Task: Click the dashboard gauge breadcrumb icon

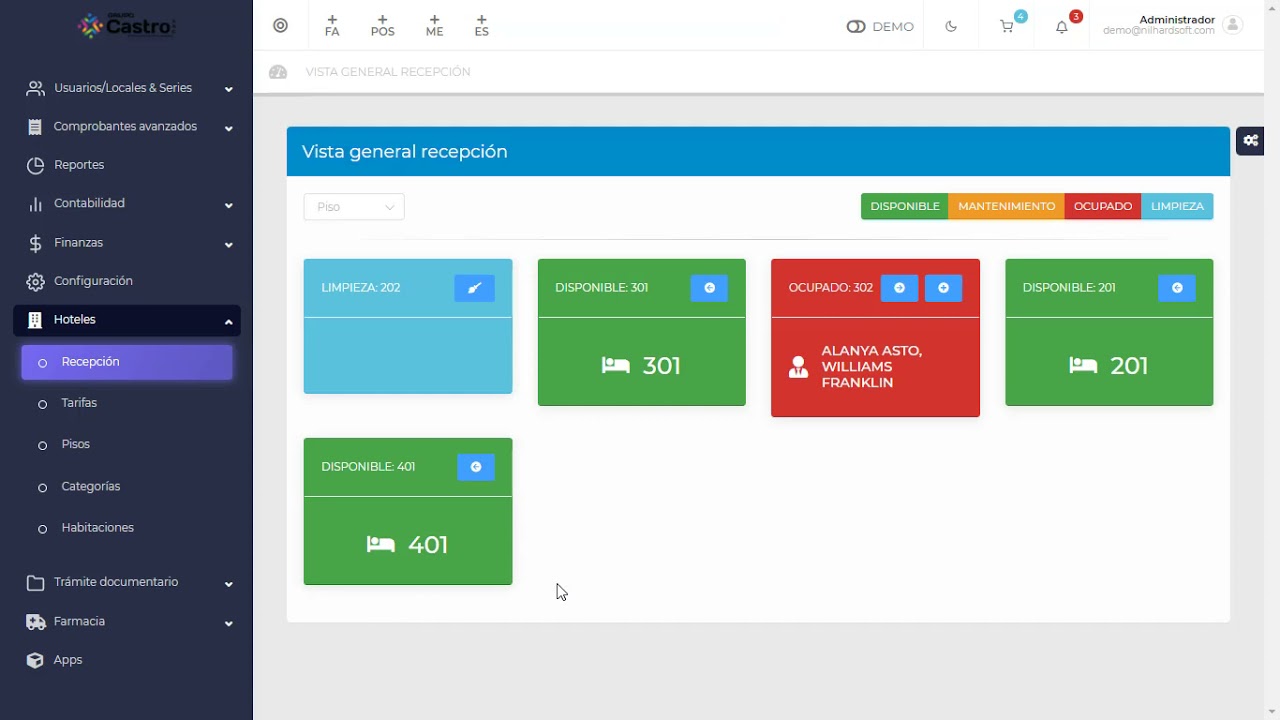Action: pos(278,72)
